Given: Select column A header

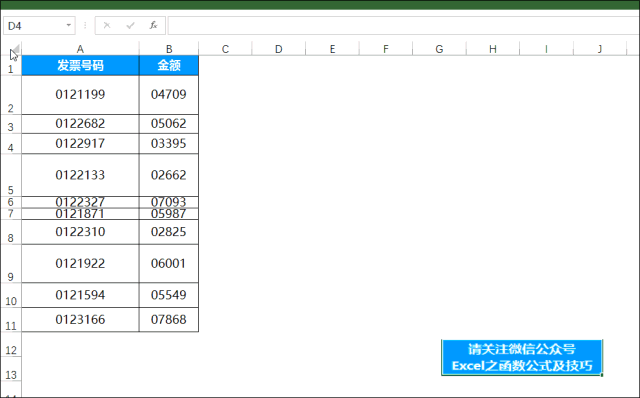Looking at the screenshot, I should click(x=80, y=49).
